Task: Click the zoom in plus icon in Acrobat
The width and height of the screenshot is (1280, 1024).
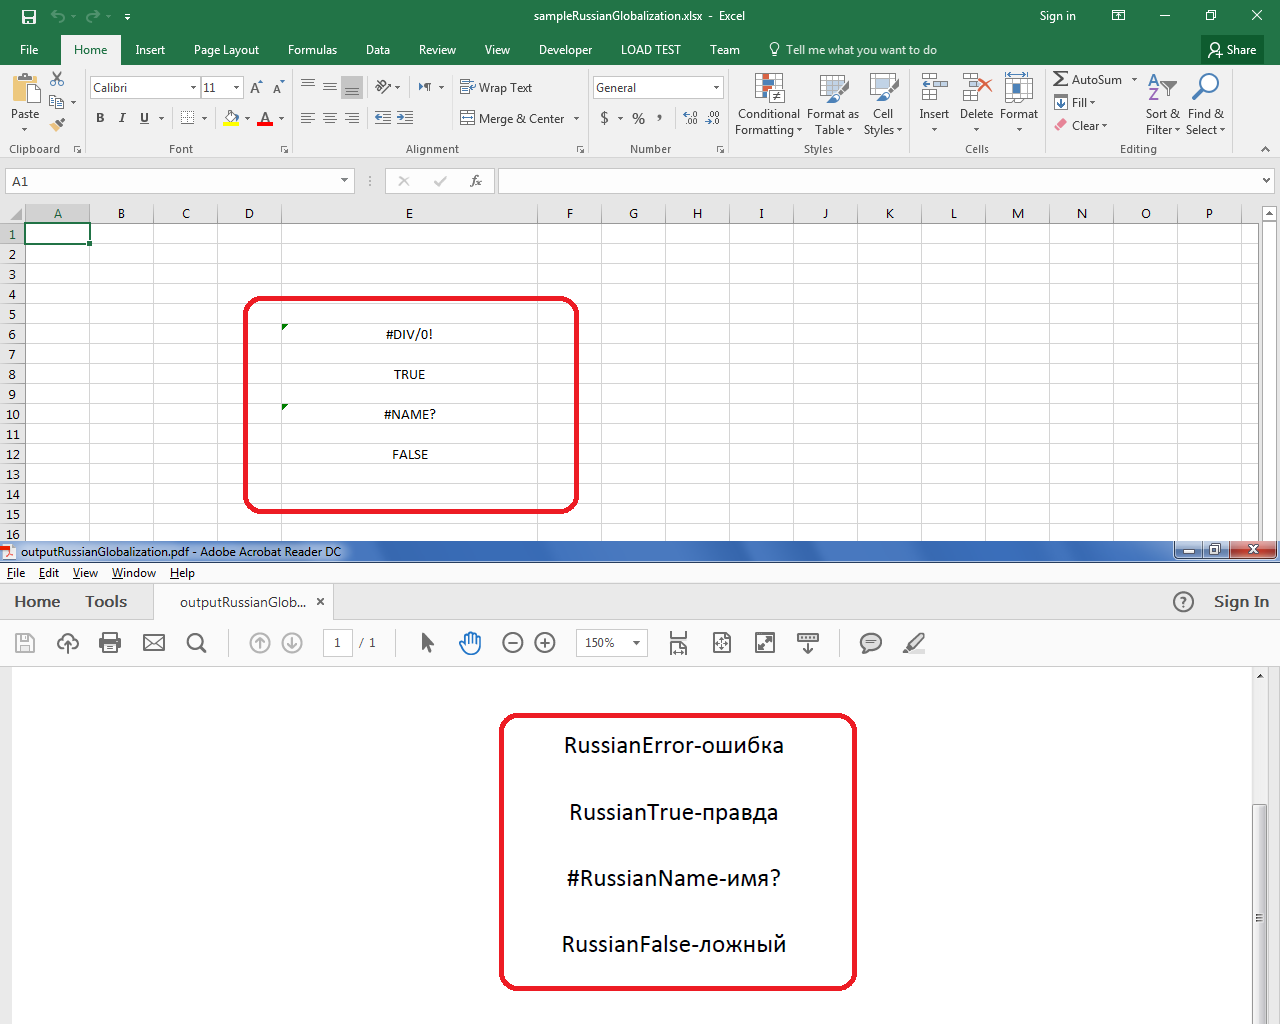Action: (545, 643)
